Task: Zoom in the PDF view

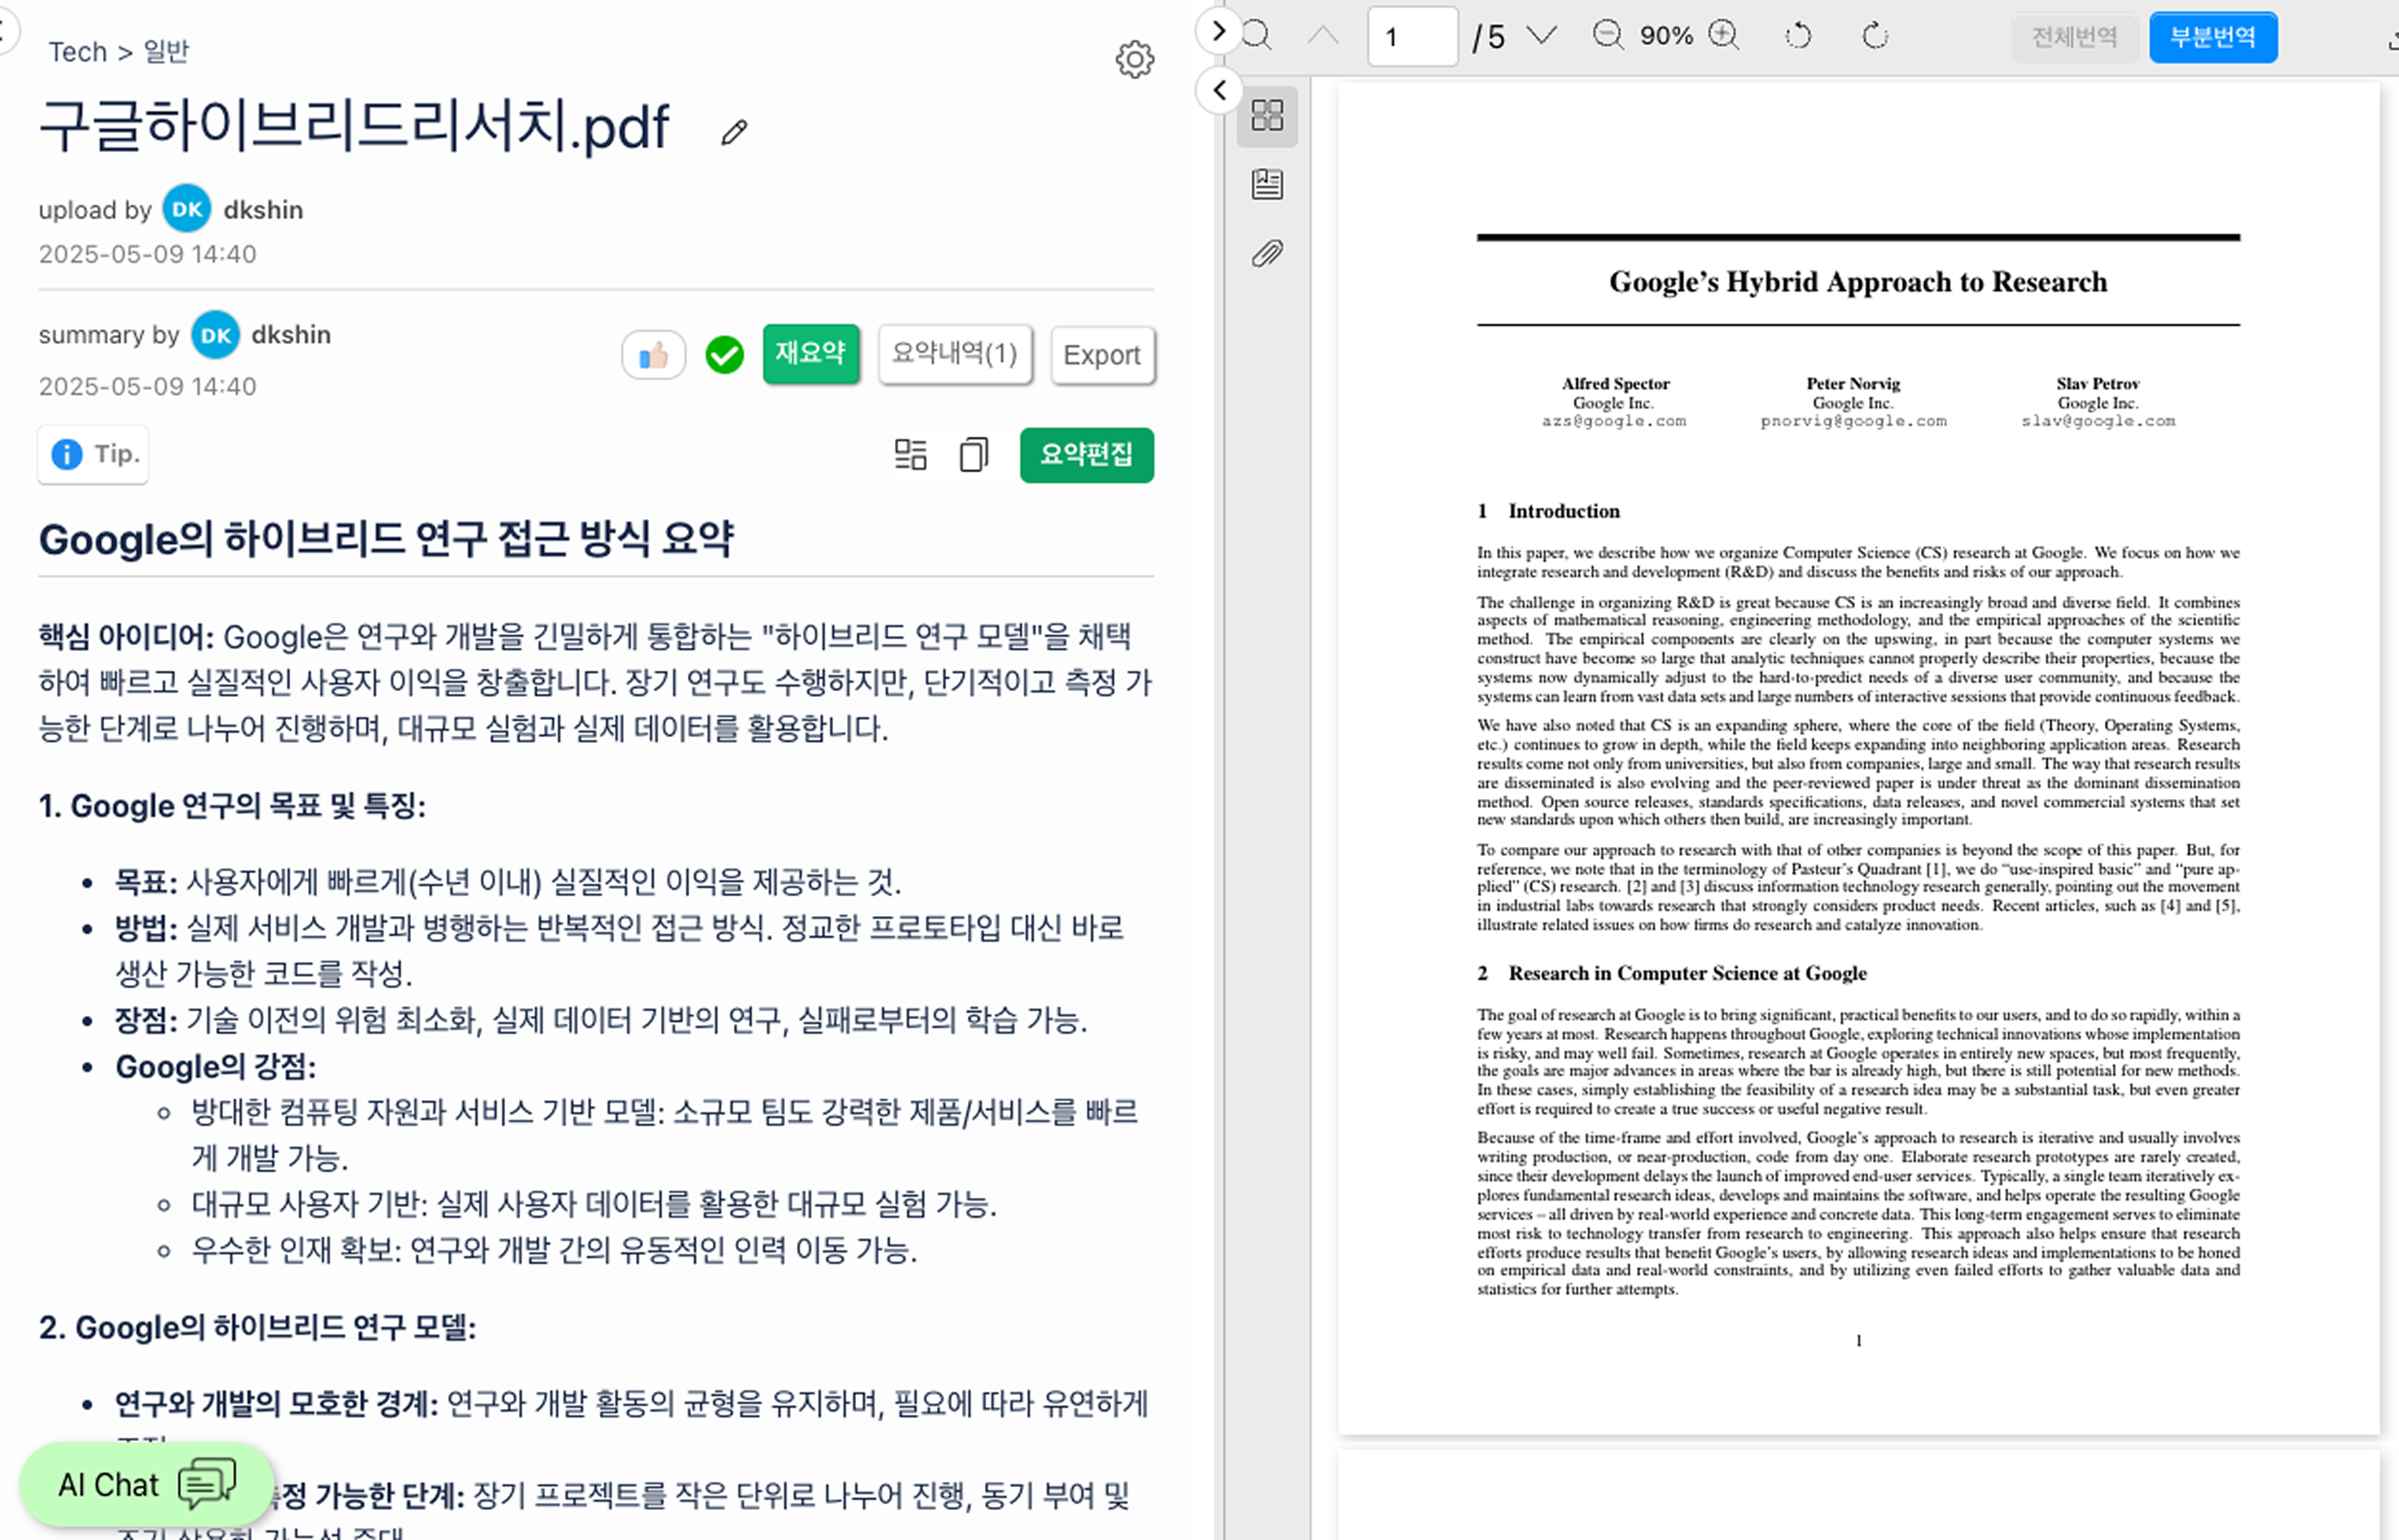Action: tap(1723, 36)
